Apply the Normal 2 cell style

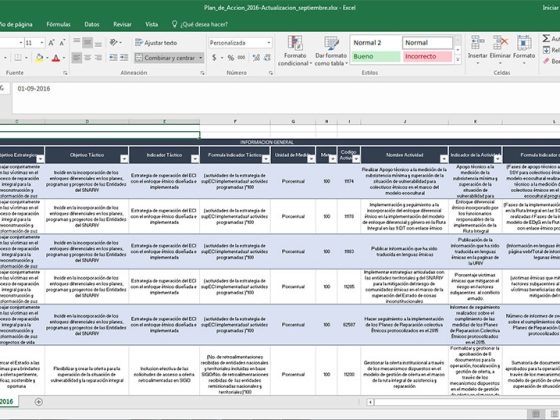pyautogui.click(x=376, y=43)
